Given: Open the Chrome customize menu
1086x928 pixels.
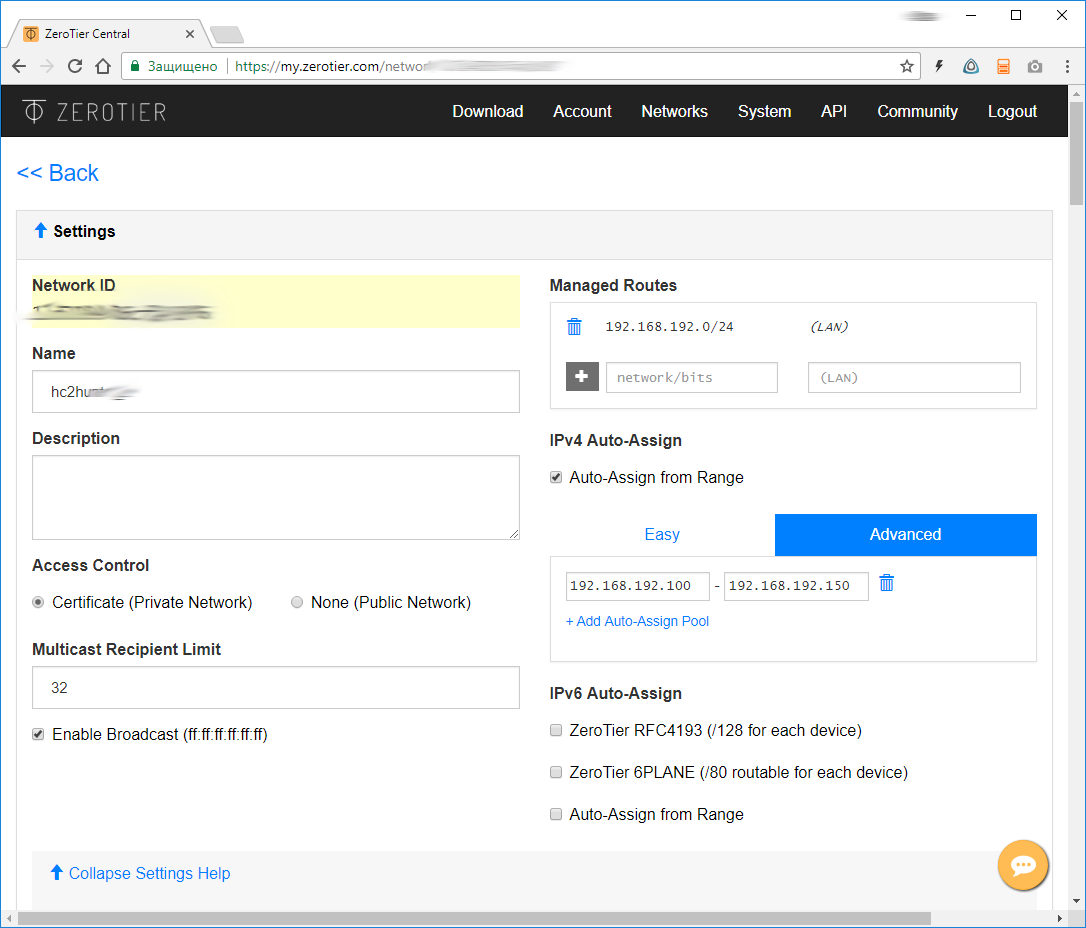Looking at the screenshot, I should pyautogui.click(x=1069, y=65).
